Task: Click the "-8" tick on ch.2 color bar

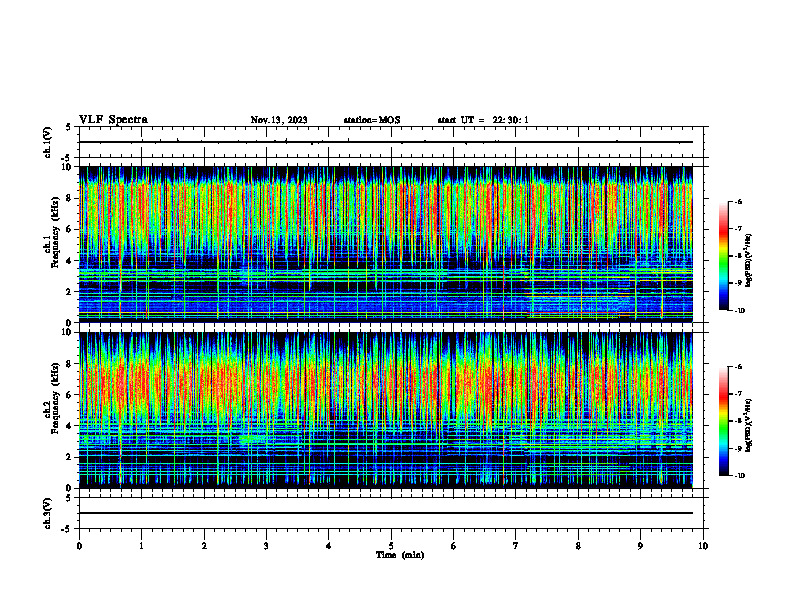Action: pyautogui.click(x=738, y=421)
